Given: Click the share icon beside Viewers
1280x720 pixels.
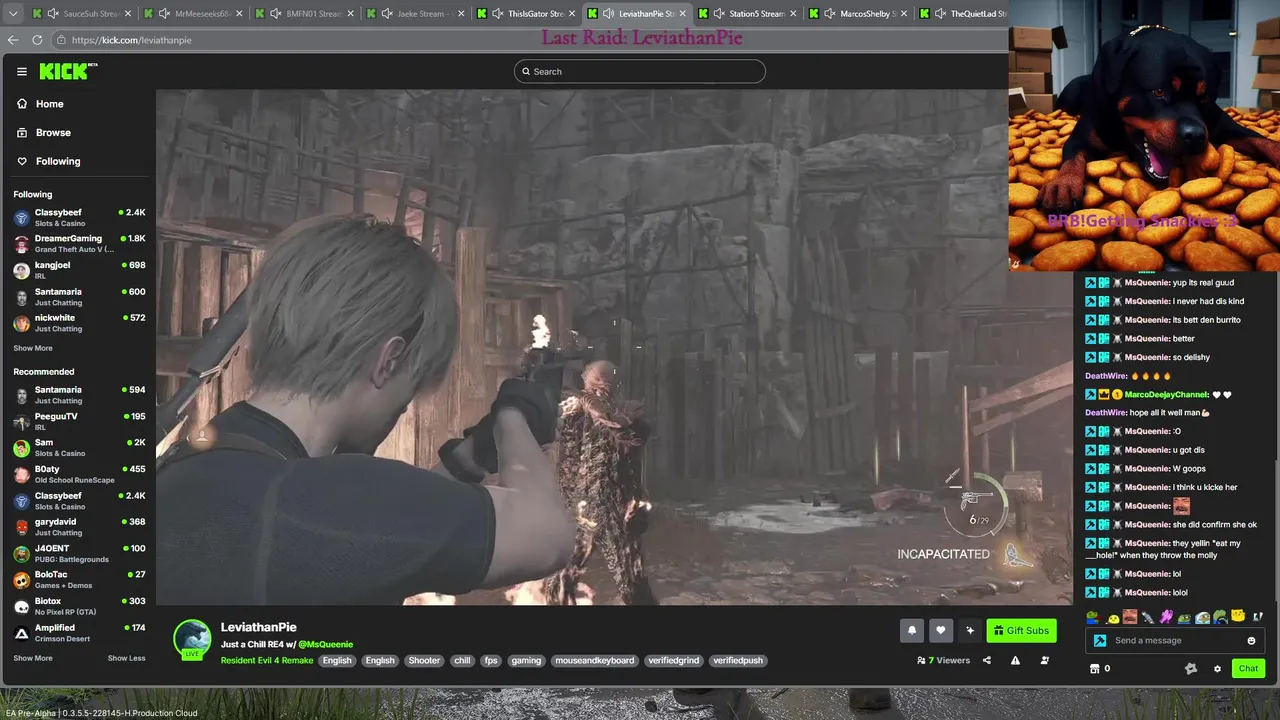Looking at the screenshot, I should click(x=987, y=660).
